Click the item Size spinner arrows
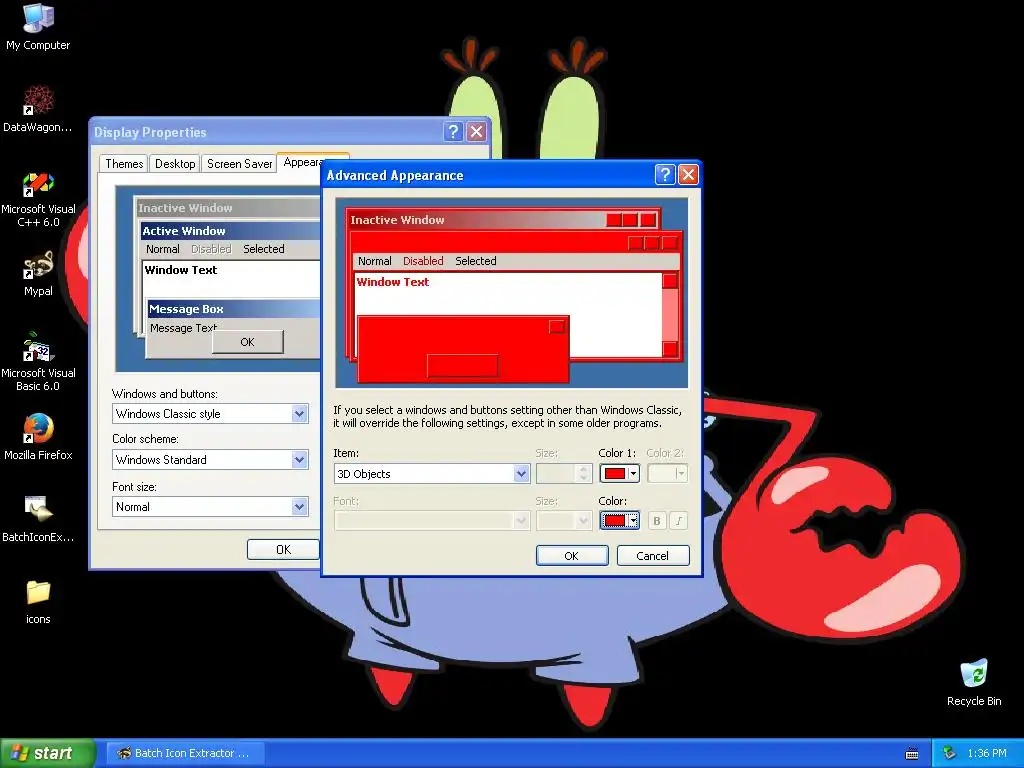 (x=583, y=473)
